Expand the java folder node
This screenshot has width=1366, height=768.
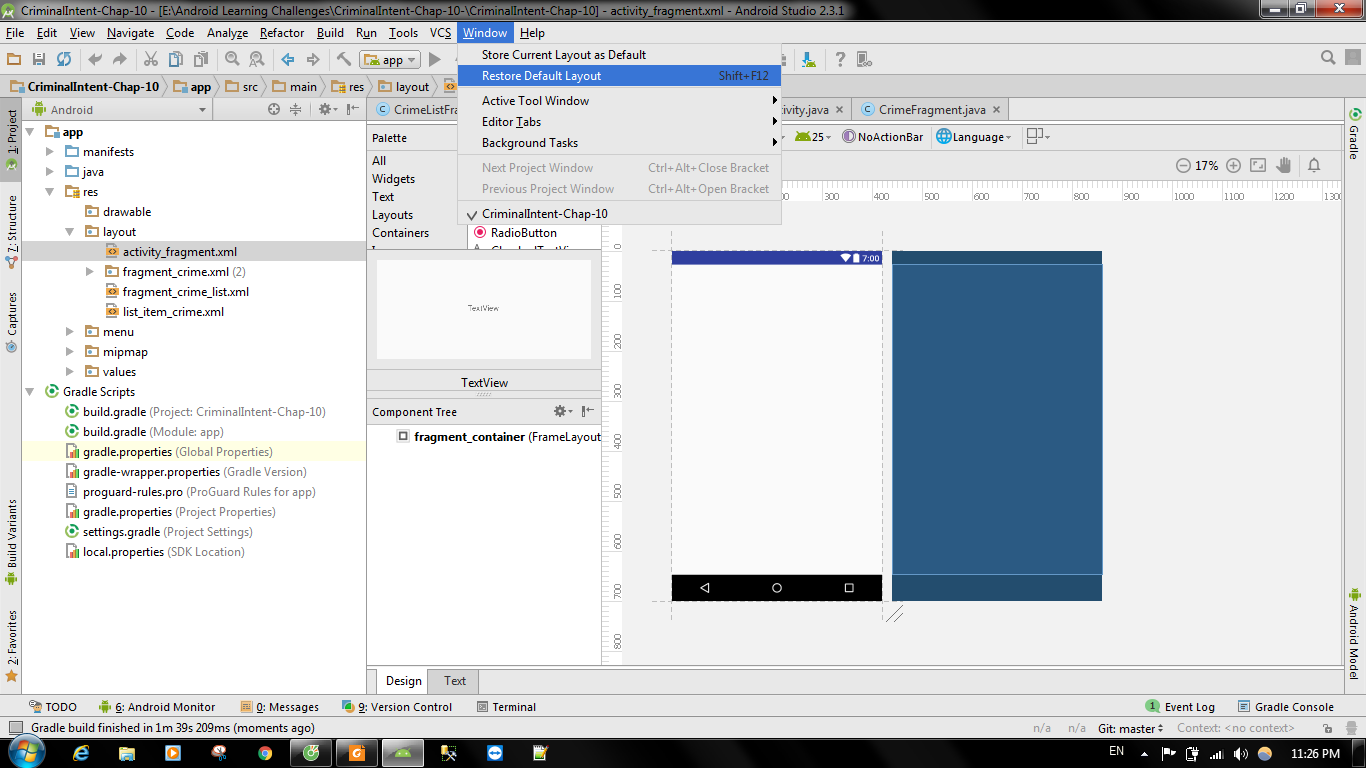pyautogui.click(x=50, y=171)
